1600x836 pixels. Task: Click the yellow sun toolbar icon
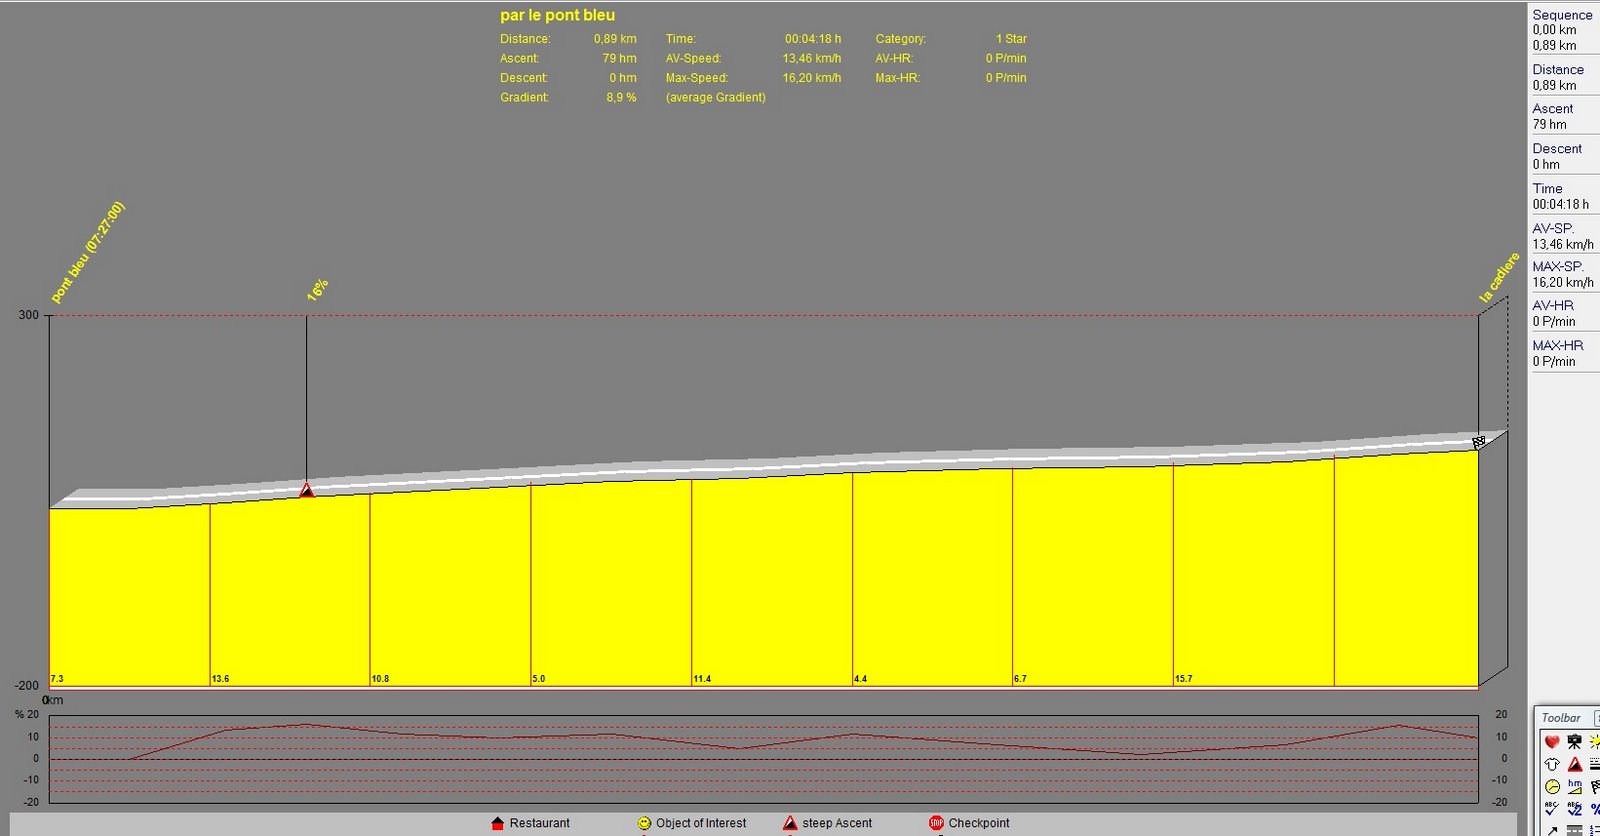coord(1595,742)
